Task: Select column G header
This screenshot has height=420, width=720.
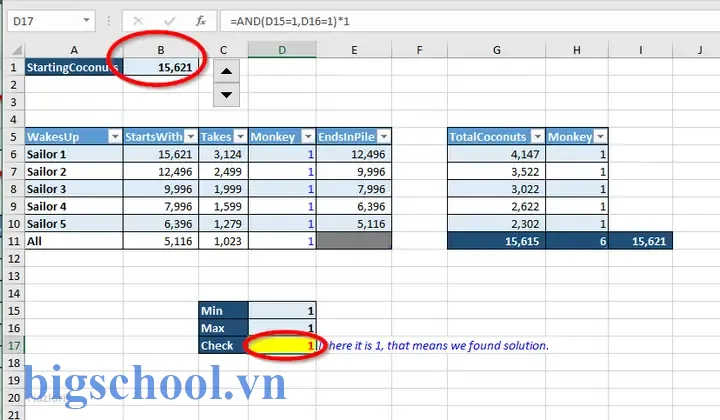Action: point(496,50)
